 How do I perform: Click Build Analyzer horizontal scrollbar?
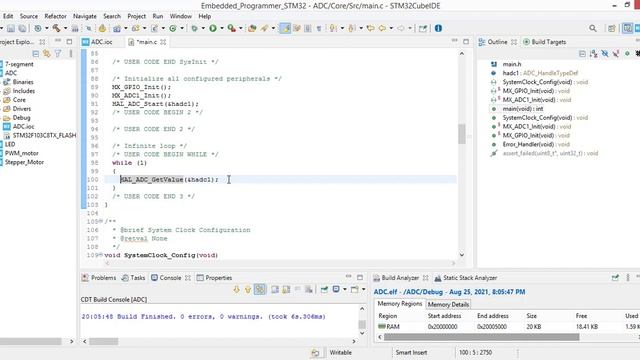point(481,337)
